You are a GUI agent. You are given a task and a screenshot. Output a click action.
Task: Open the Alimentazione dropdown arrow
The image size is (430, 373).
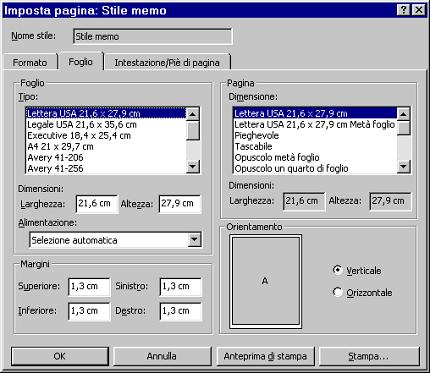tap(194, 240)
